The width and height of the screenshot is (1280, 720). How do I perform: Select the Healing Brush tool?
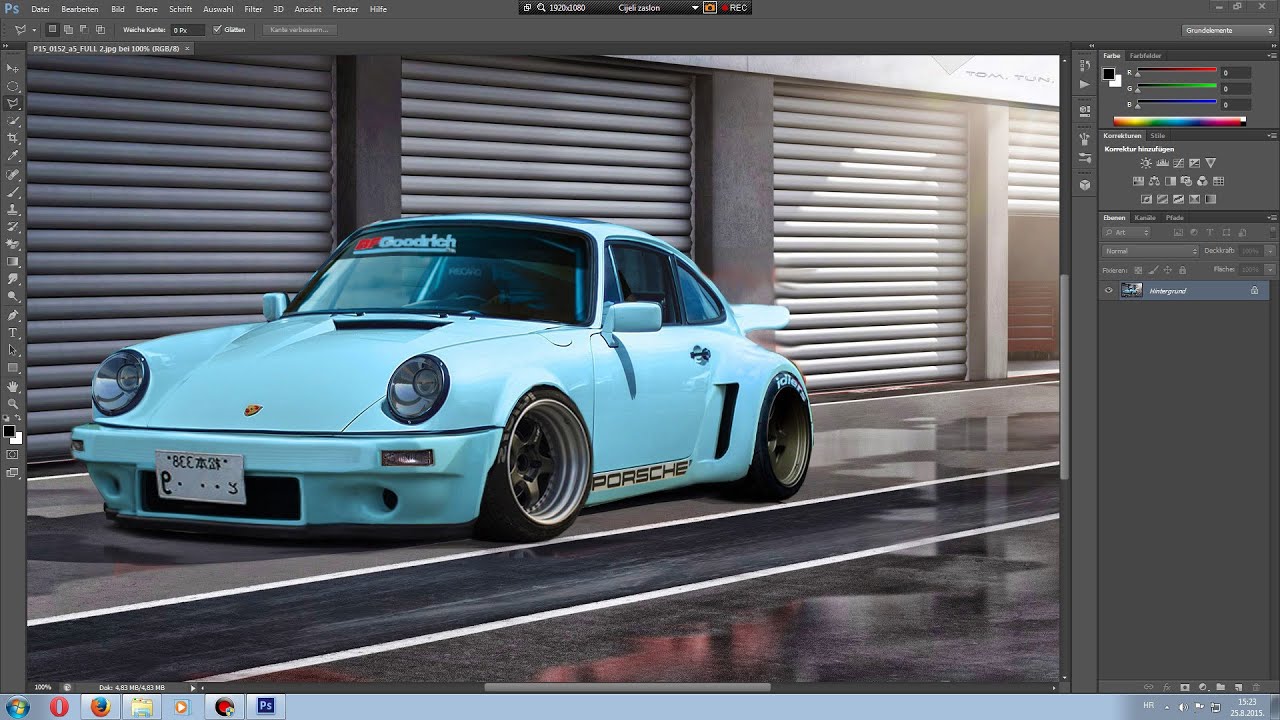point(13,174)
